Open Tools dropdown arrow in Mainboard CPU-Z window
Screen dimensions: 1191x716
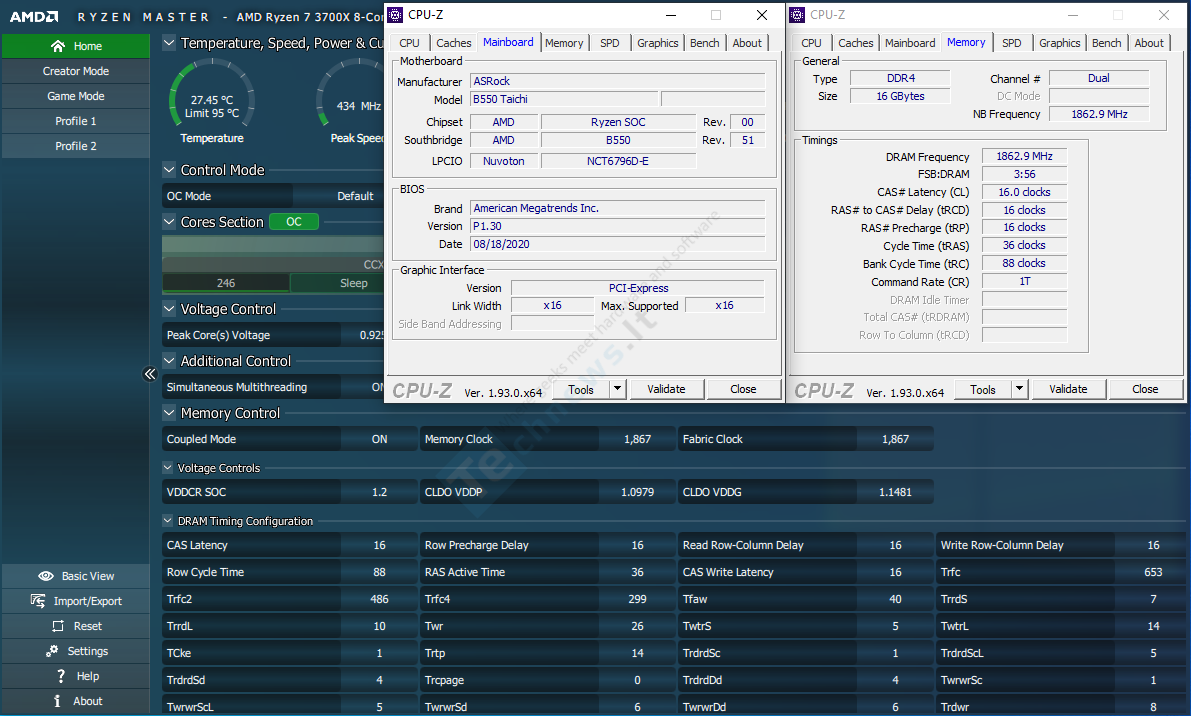(618, 390)
